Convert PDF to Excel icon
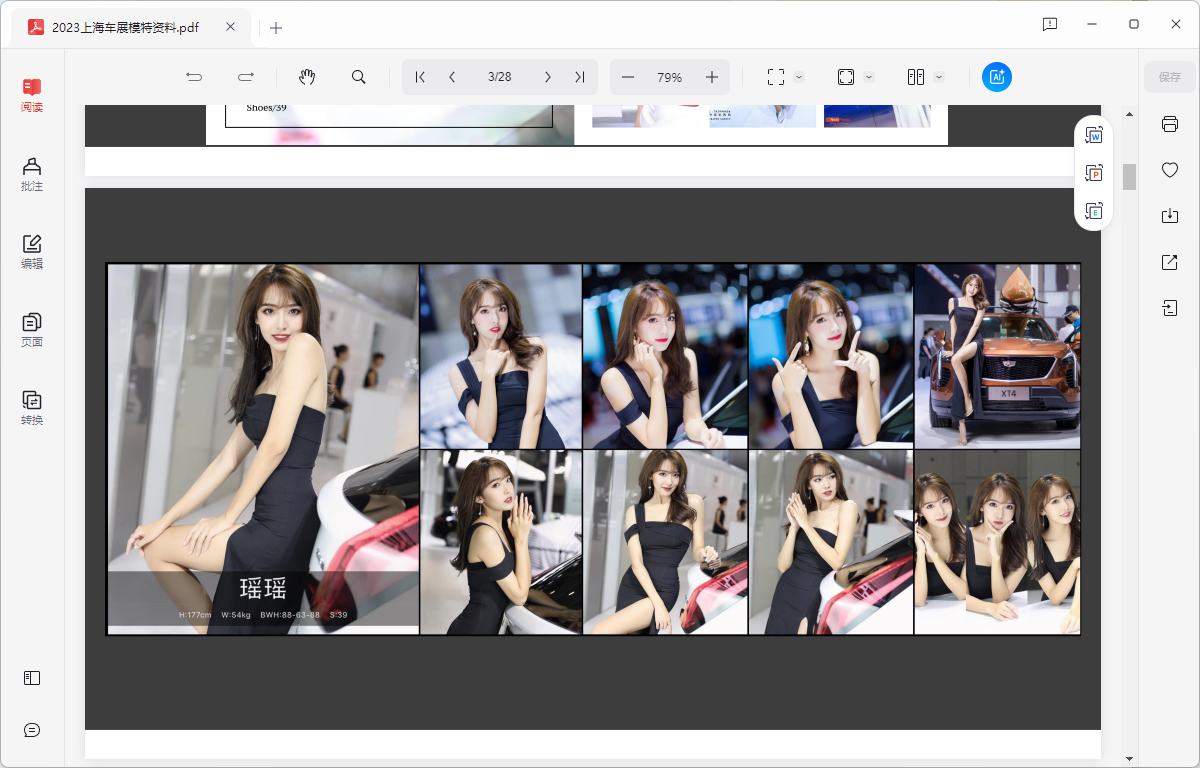The height and width of the screenshot is (768, 1200). pyautogui.click(x=1094, y=211)
